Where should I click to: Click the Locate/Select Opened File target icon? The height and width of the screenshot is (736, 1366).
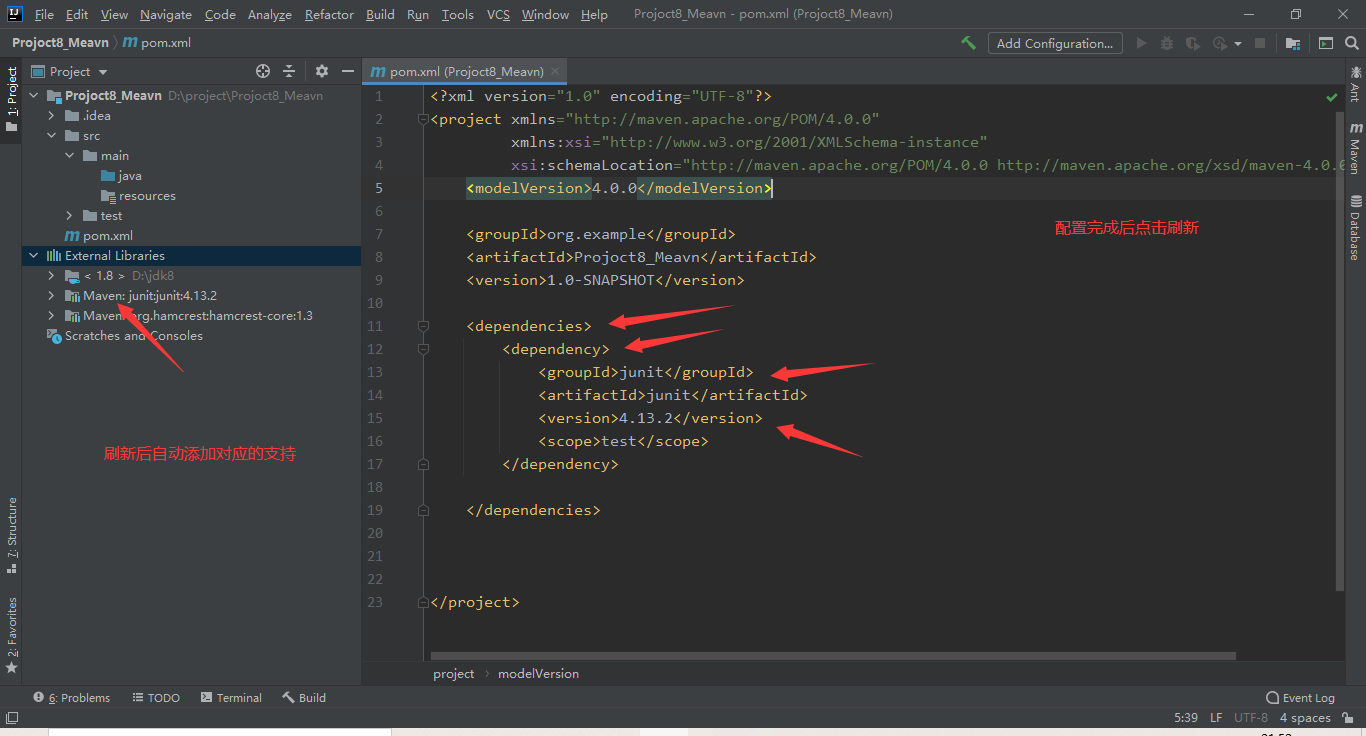click(x=263, y=71)
